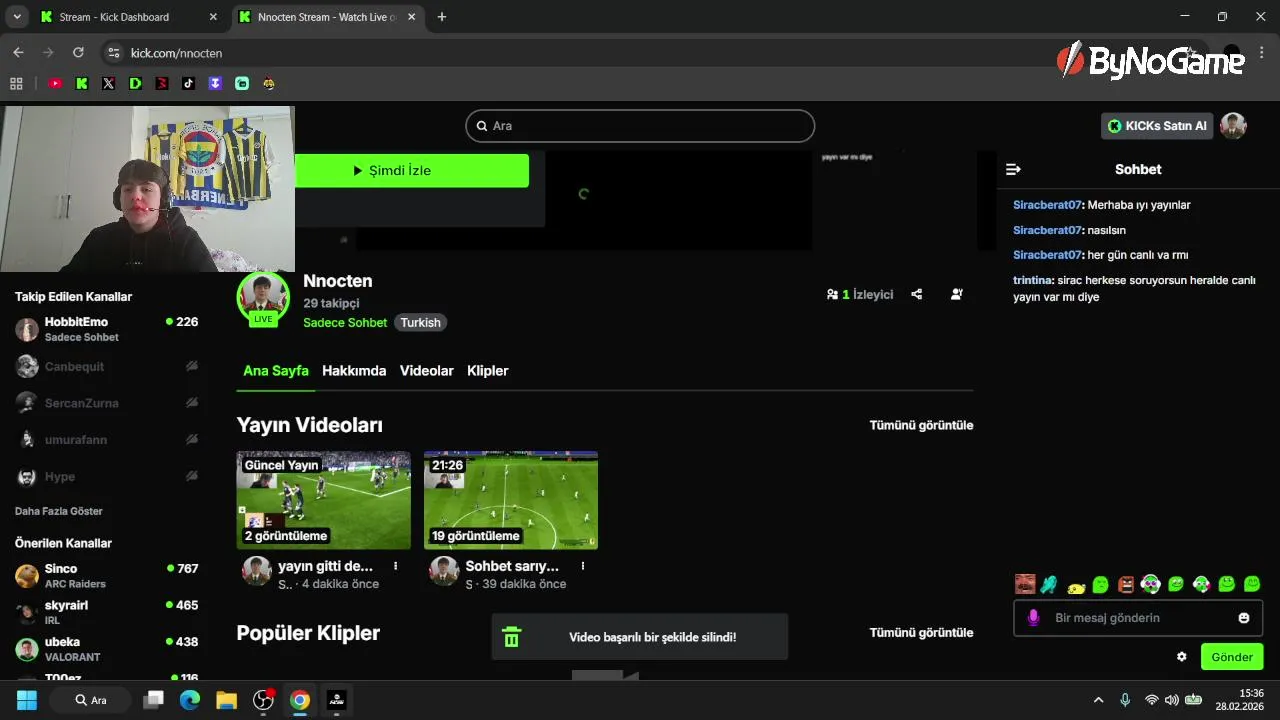Open the purple download-arrow bookmark
This screenshot has width=1280, height=720.
[x=215, y=84]
